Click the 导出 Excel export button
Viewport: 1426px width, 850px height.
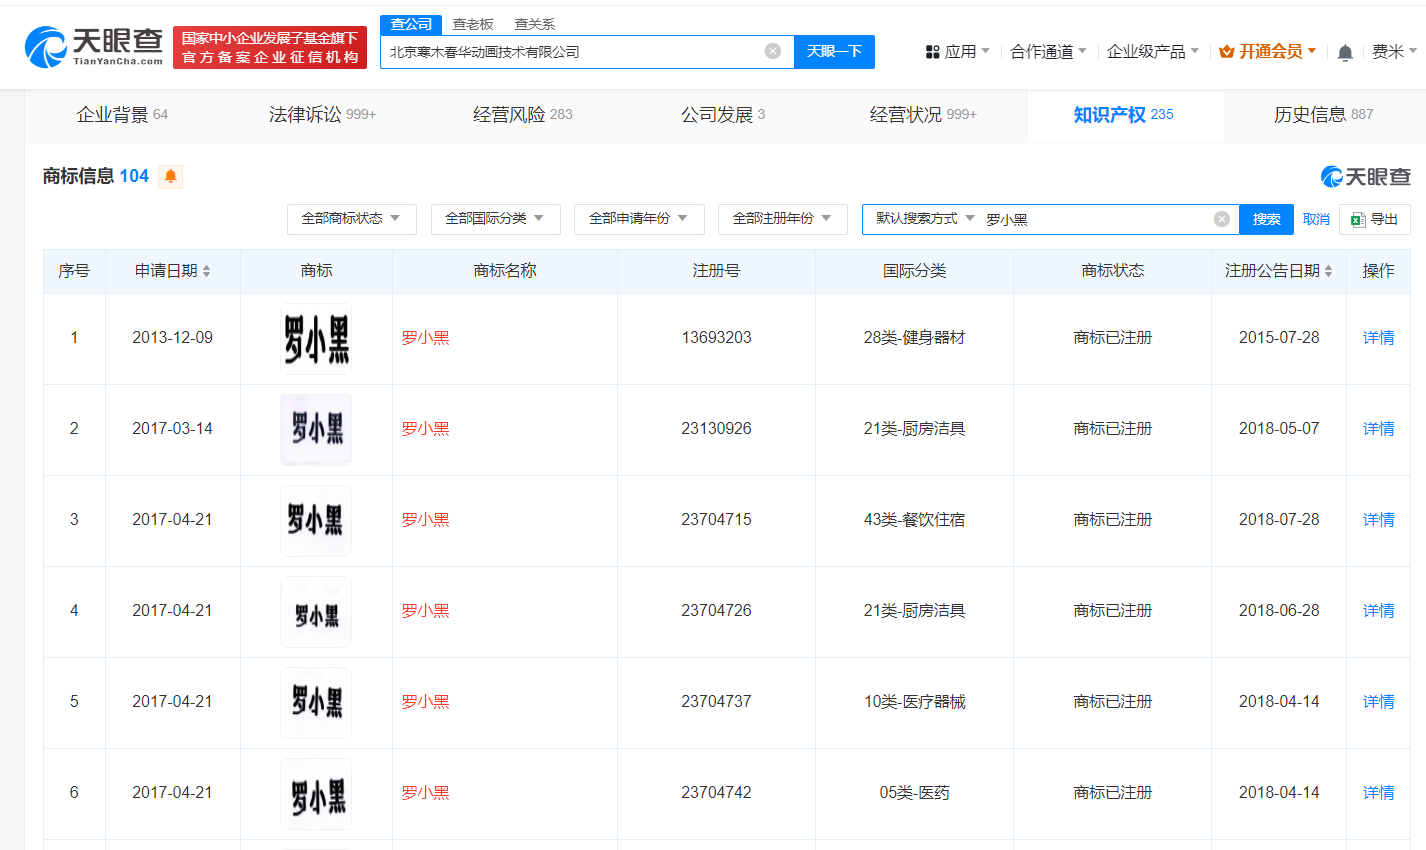[1375, 219]
